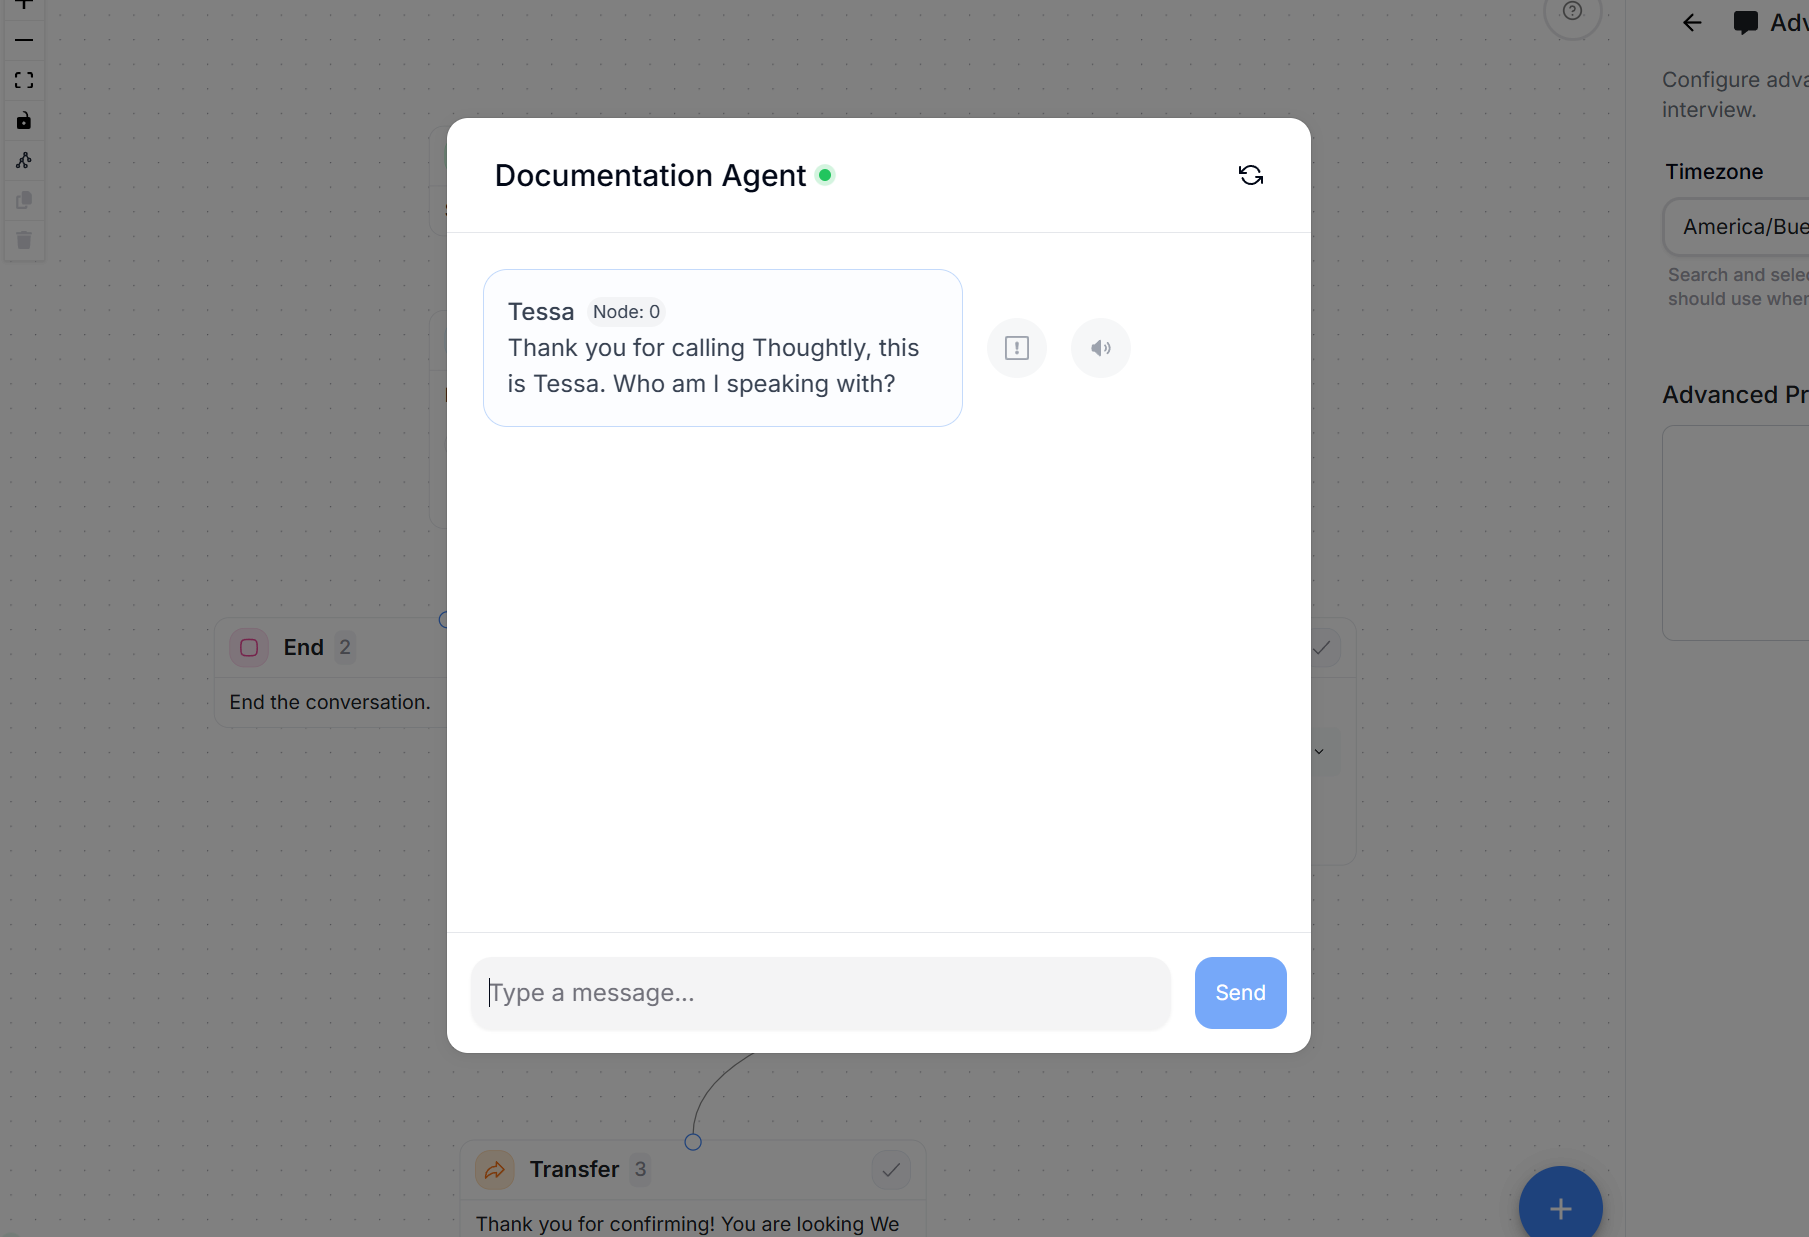1809x1237 pixels.
Task: Copy selected node icon
Action: [24, 200]
